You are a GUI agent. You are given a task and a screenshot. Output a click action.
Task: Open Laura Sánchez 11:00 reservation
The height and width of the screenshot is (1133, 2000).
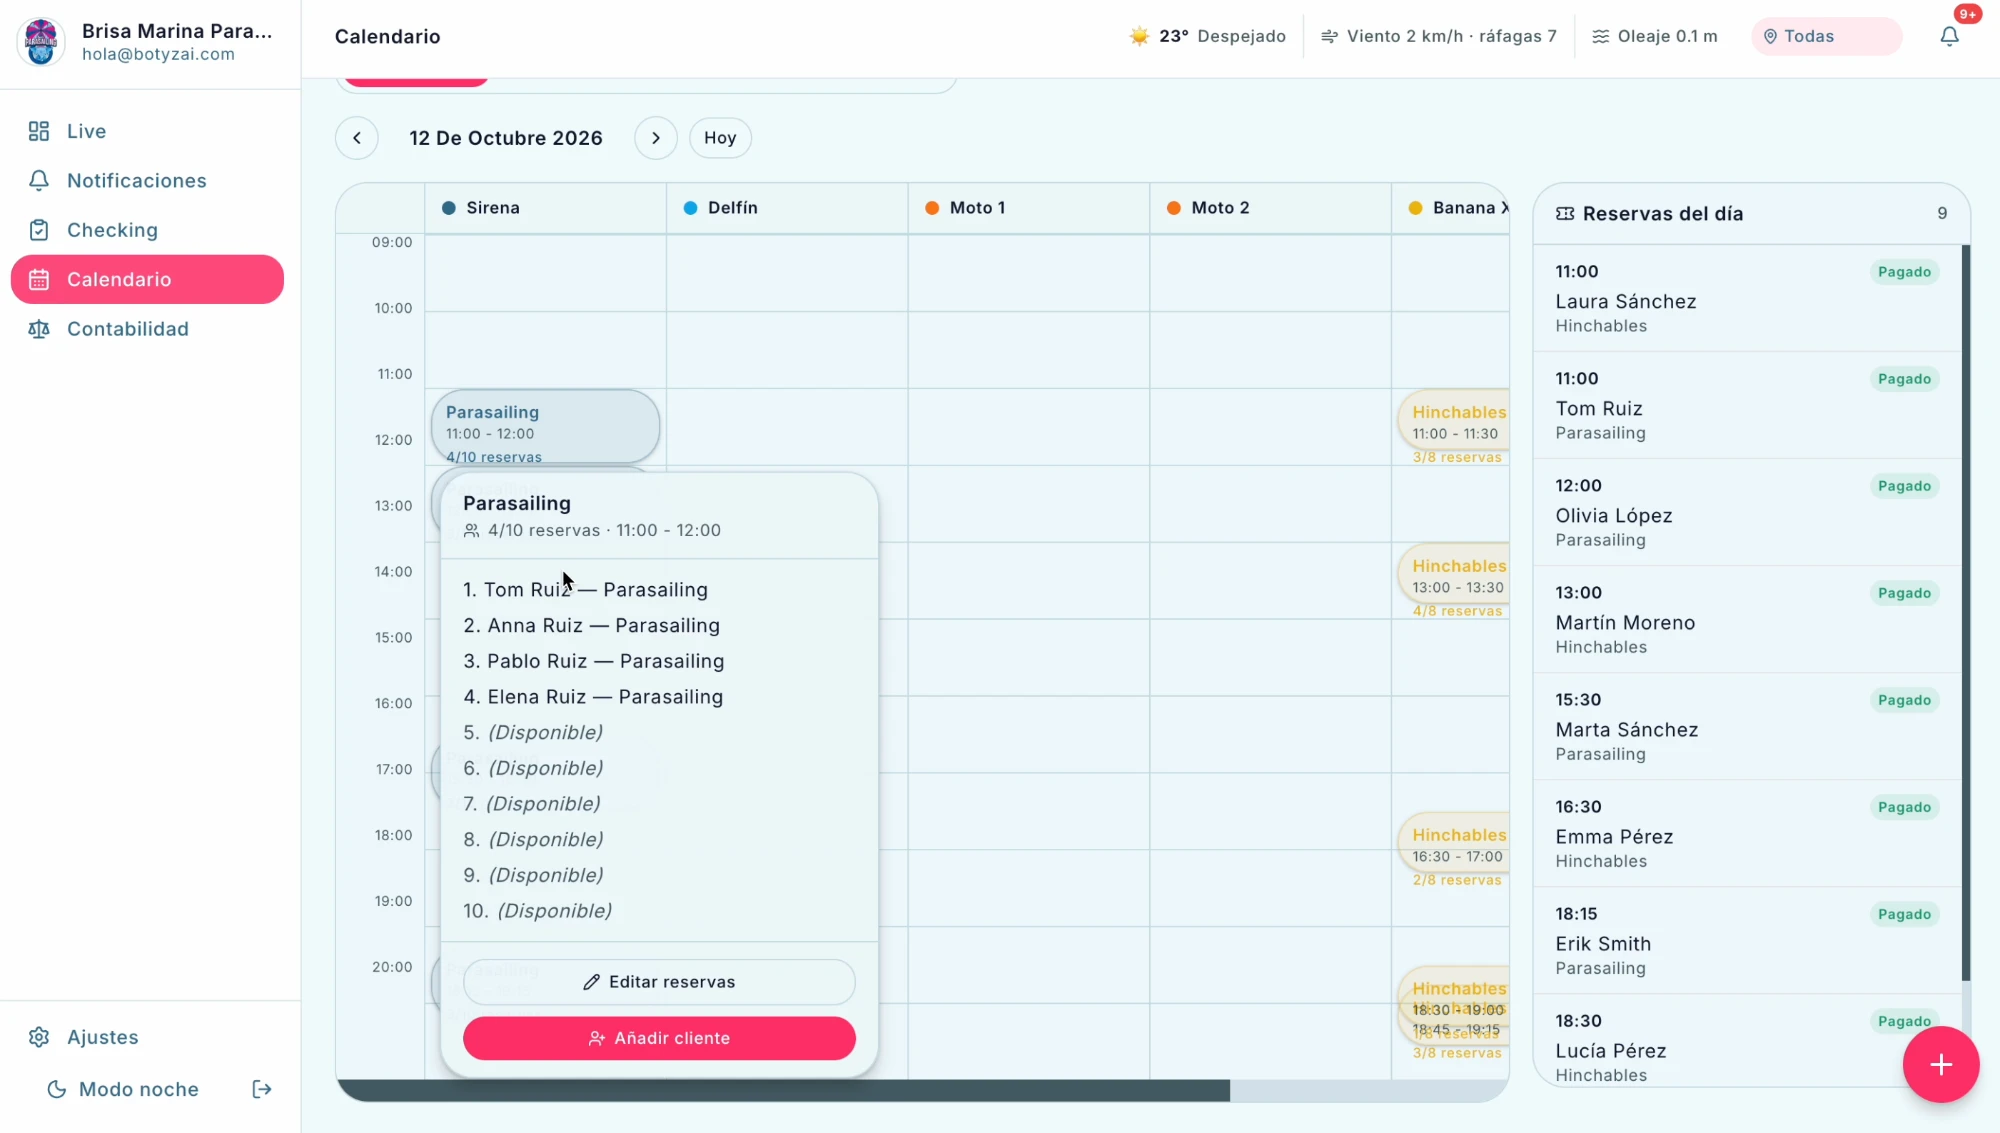[x=1747, y=298]
